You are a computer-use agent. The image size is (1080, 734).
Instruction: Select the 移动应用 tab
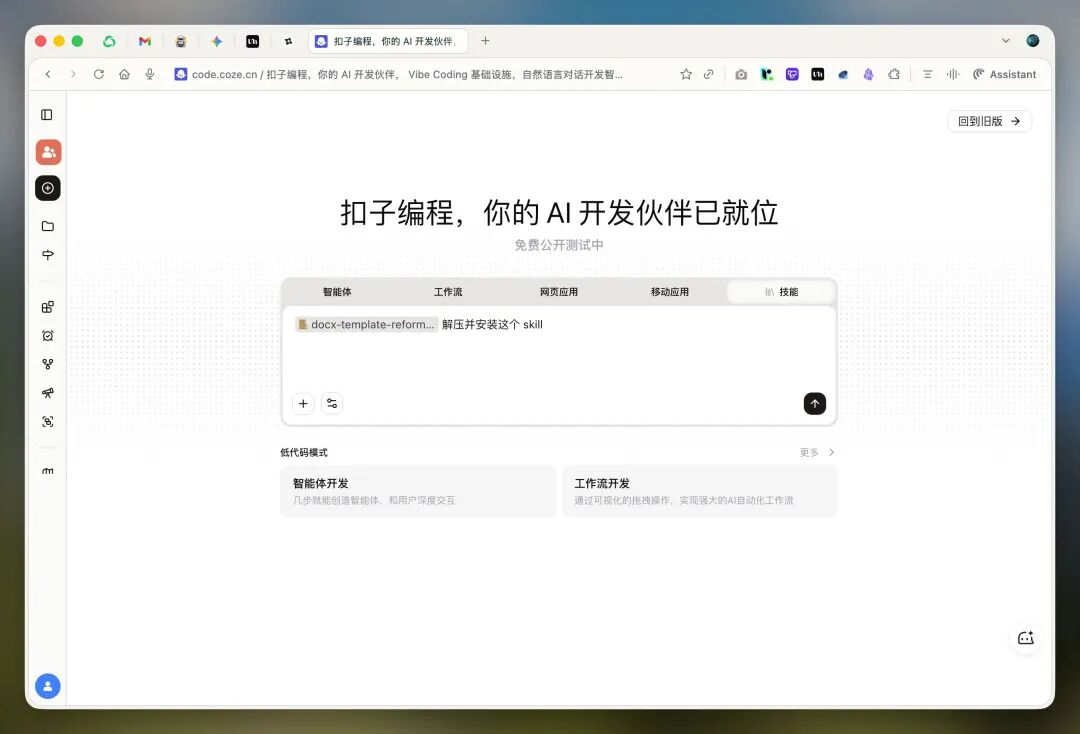click(669, 292)
